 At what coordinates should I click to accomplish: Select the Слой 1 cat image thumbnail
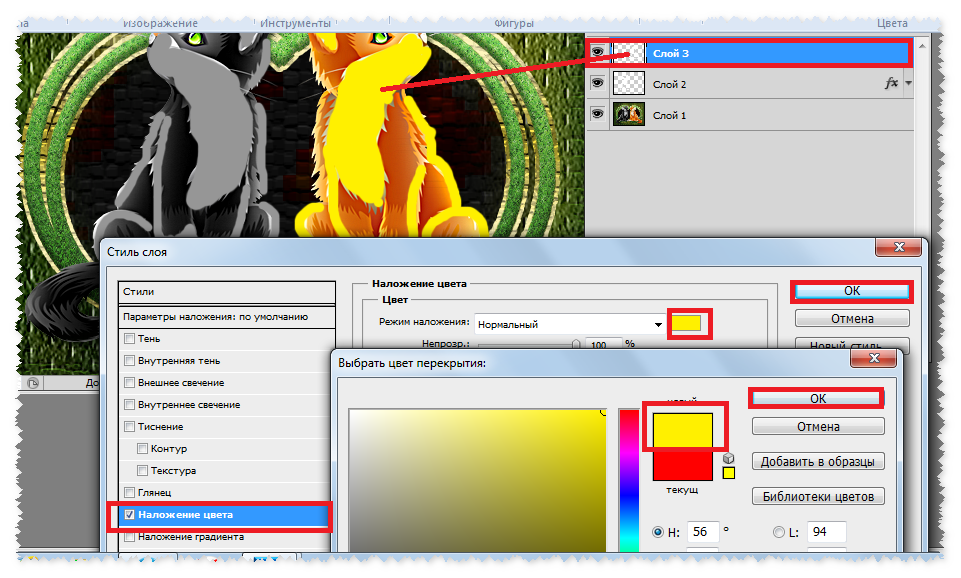(x=629, y=115)
